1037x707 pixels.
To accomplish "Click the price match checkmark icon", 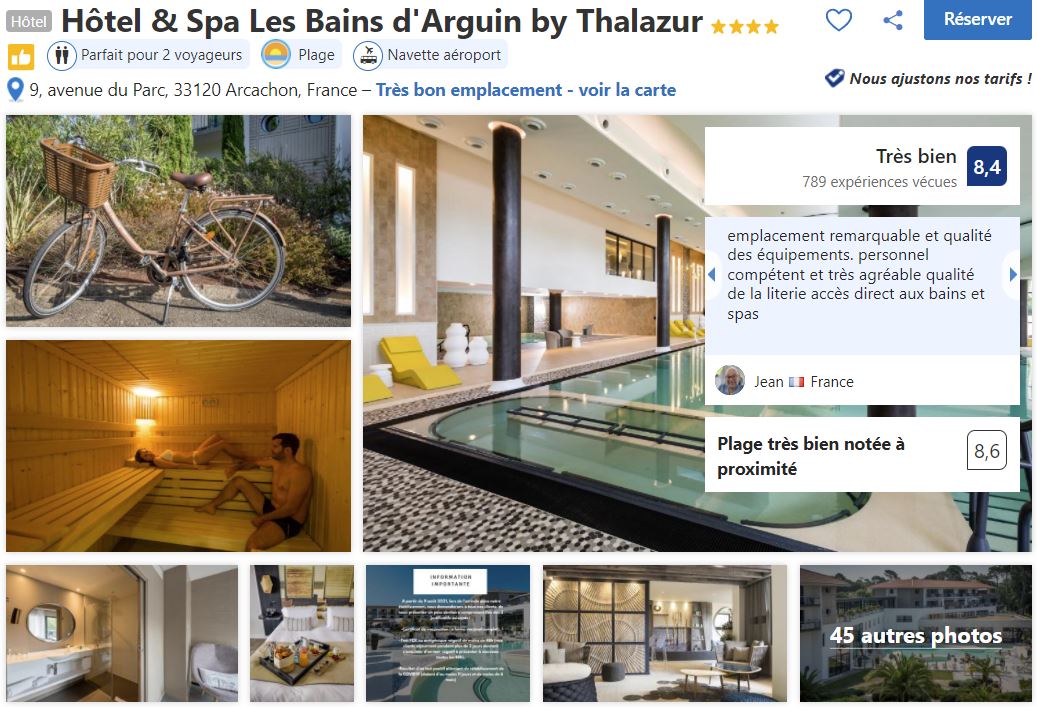I will pyautogui.click(x=835, y=78).
